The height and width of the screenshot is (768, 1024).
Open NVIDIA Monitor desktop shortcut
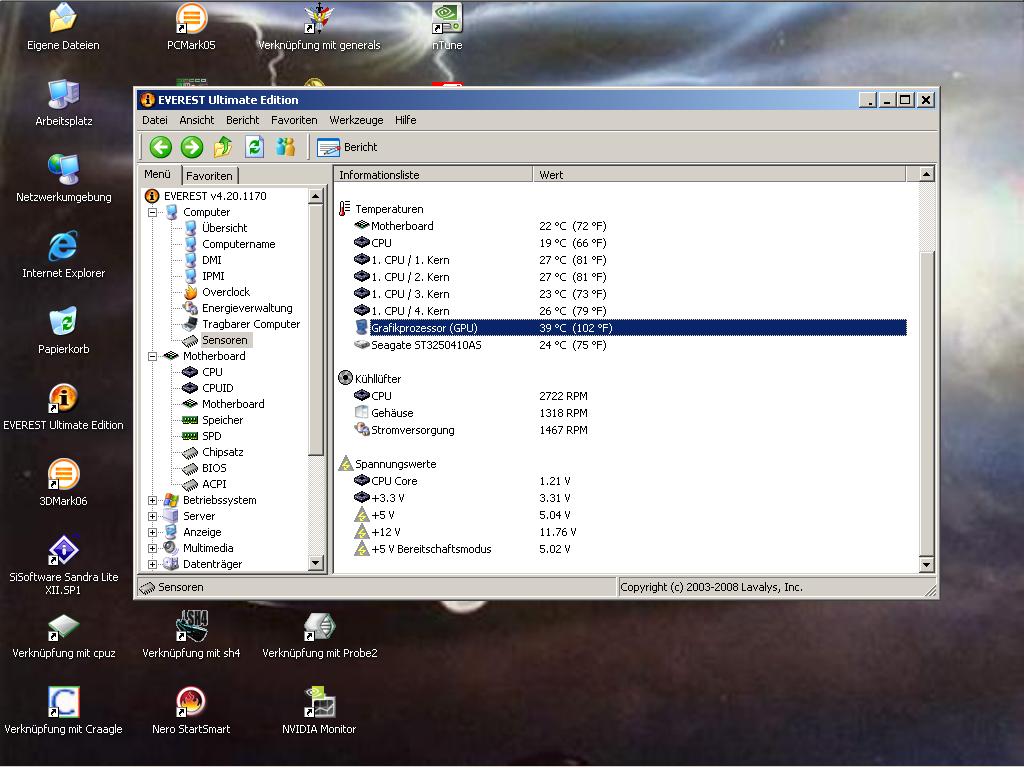pos(319,711)
